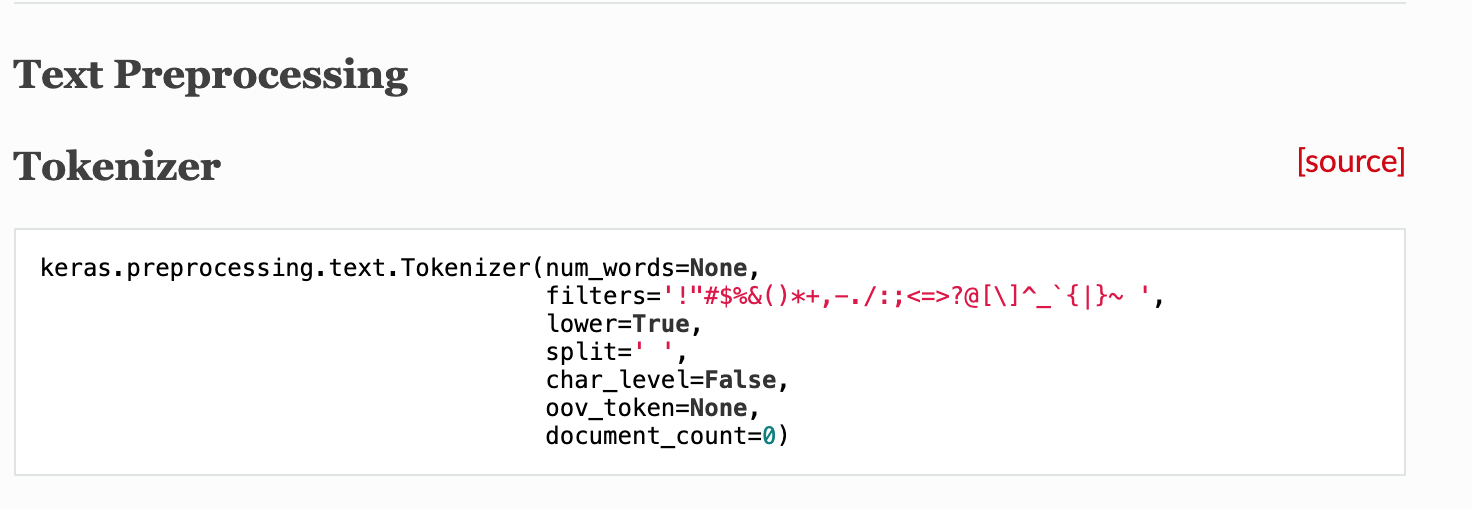Click the char_level=False parameter line
Viewport: 1472px width, 510px height.
(x=667, y=380)
